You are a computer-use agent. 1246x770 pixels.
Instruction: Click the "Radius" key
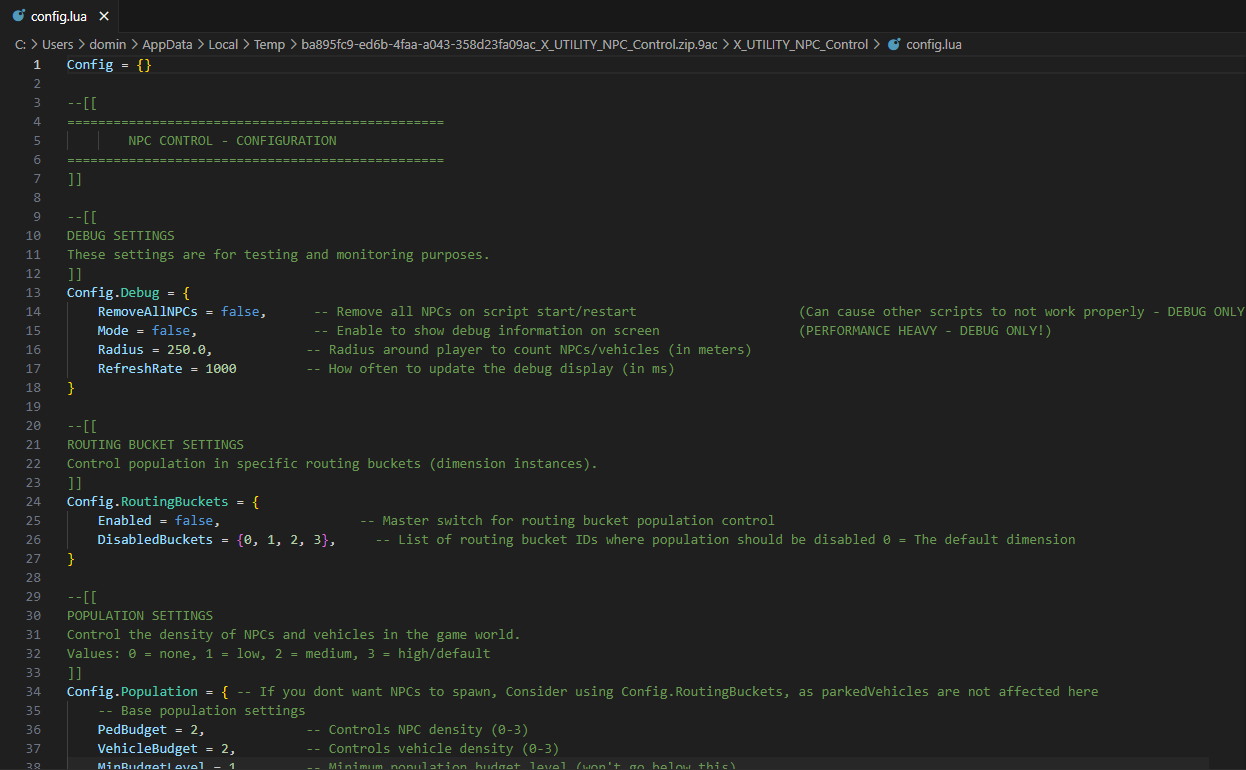coord(121,350)
